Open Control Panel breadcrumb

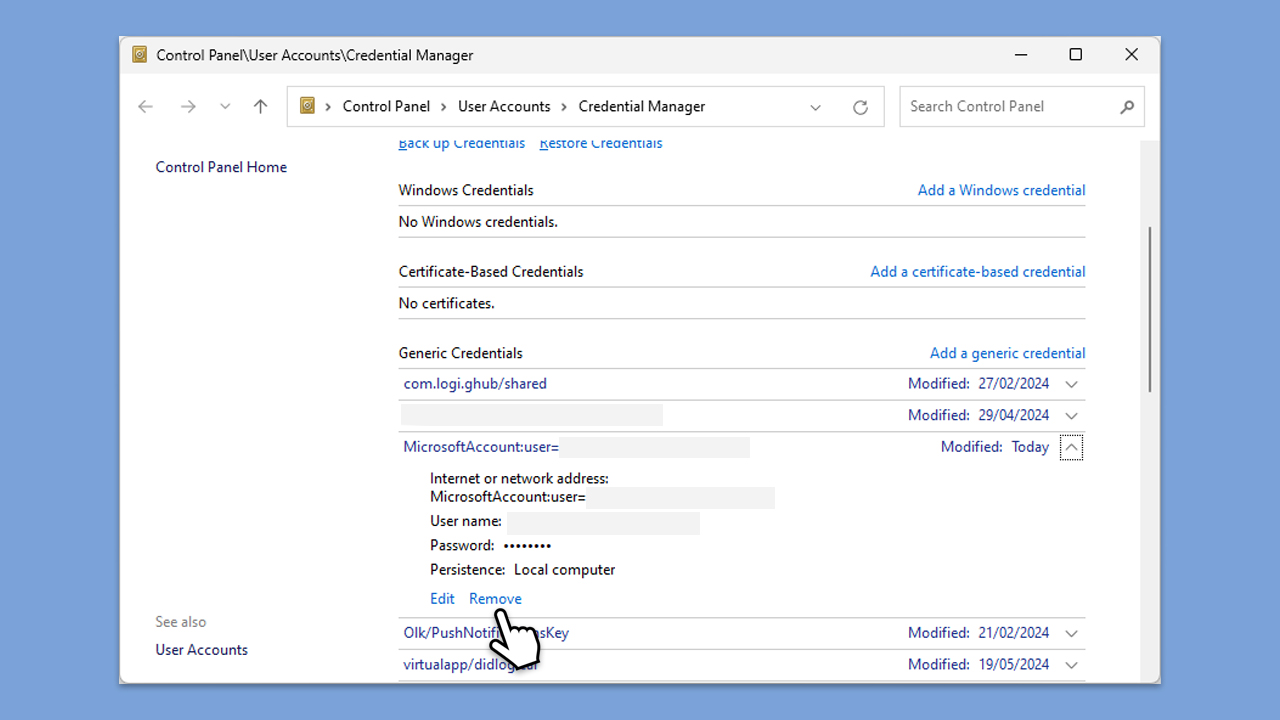click(386, 106)
